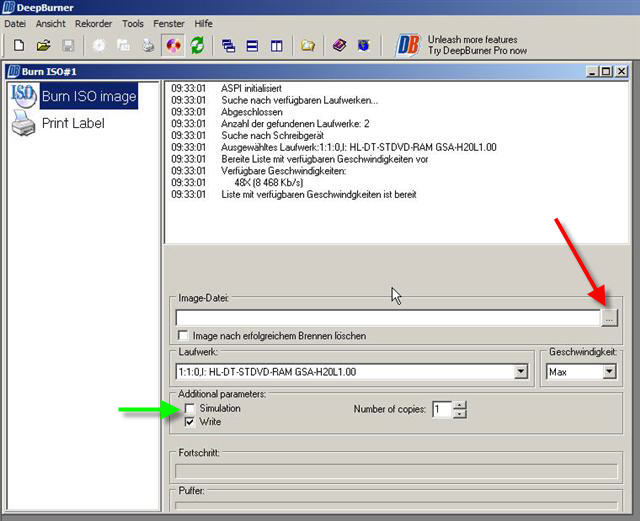The width and height of the screenshot is (640, 521).
Task: Click the grayed-out printer toolbar icon
Action: 148,45
